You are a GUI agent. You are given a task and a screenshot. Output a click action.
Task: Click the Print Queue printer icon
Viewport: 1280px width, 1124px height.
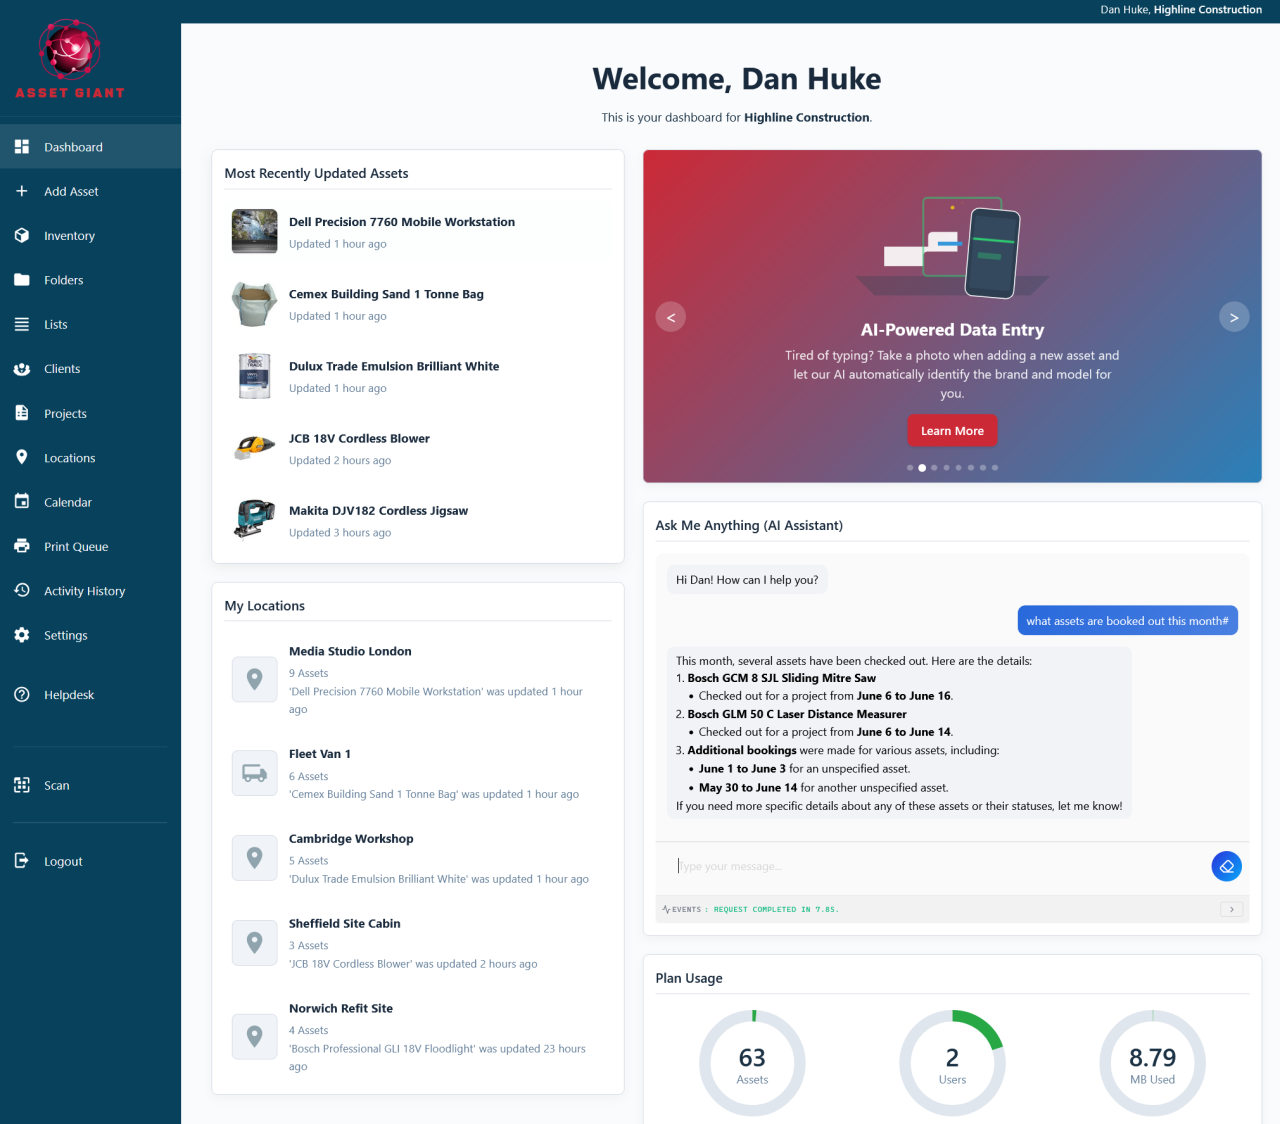click(22, 546)
